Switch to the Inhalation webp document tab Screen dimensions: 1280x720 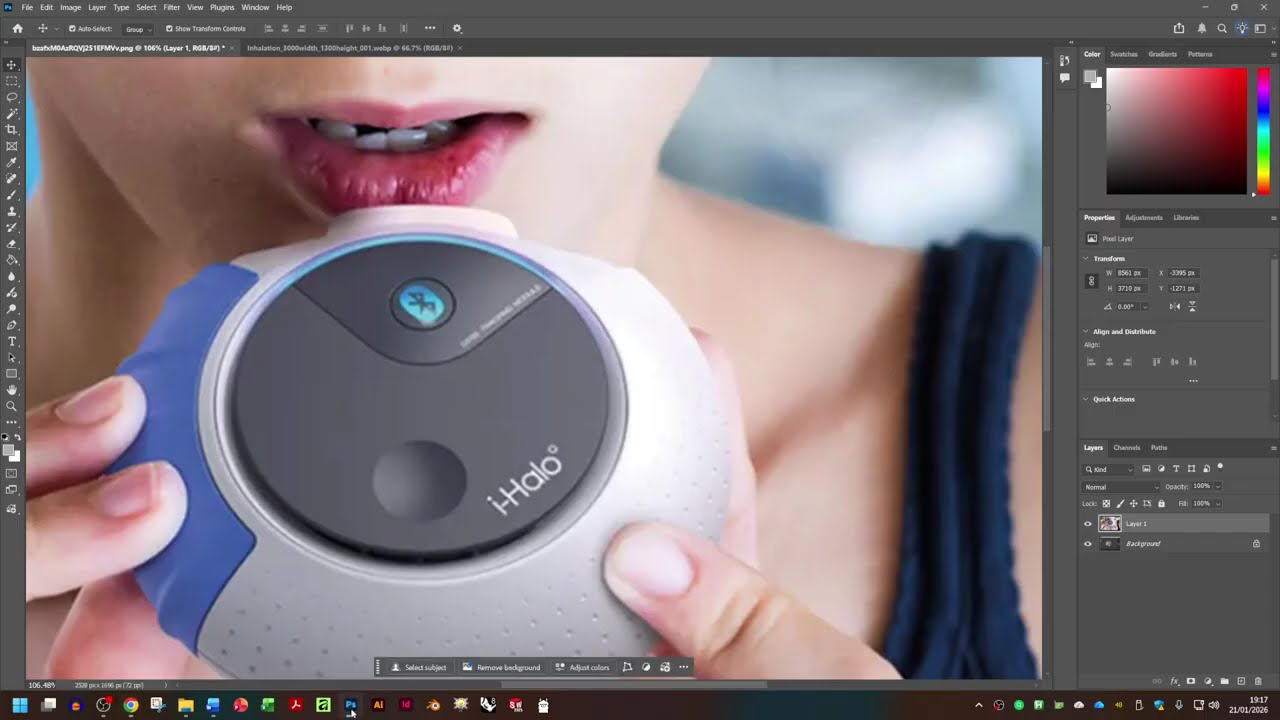(x=350, y=48)
